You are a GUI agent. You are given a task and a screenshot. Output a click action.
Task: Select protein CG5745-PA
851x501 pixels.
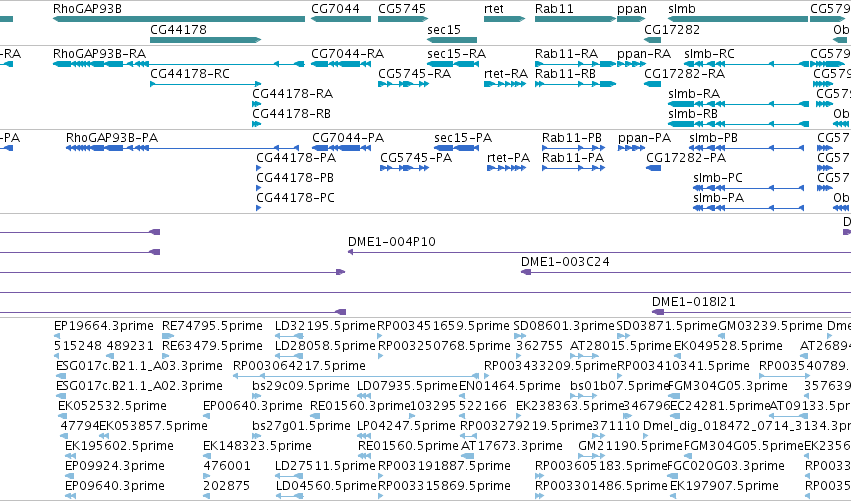pyautogui.click(x=416, y=157)
